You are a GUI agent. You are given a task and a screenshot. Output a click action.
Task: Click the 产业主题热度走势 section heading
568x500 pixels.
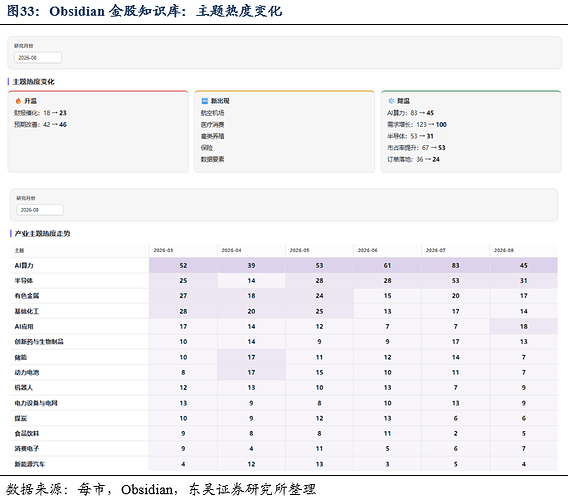click(x=42, y=234)
